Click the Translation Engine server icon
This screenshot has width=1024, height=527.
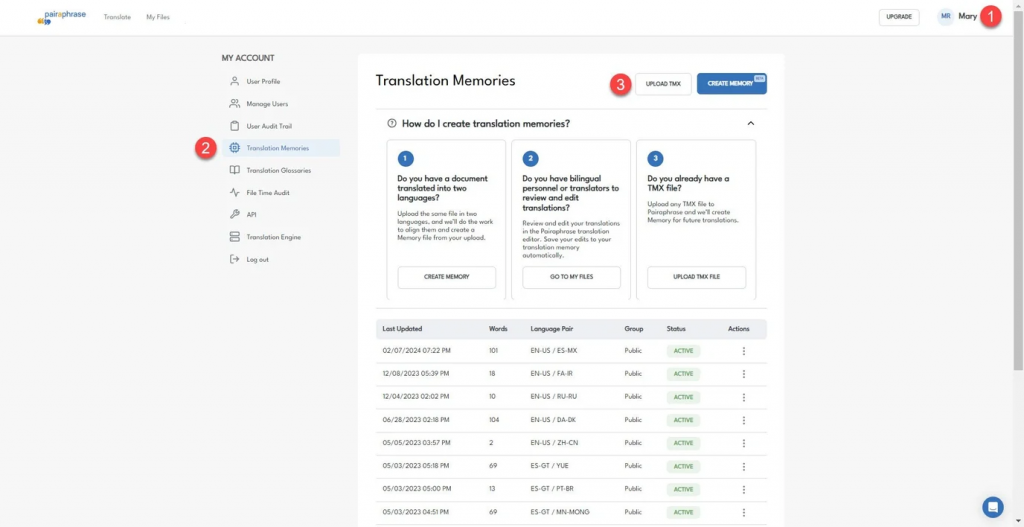coord(234,237)
